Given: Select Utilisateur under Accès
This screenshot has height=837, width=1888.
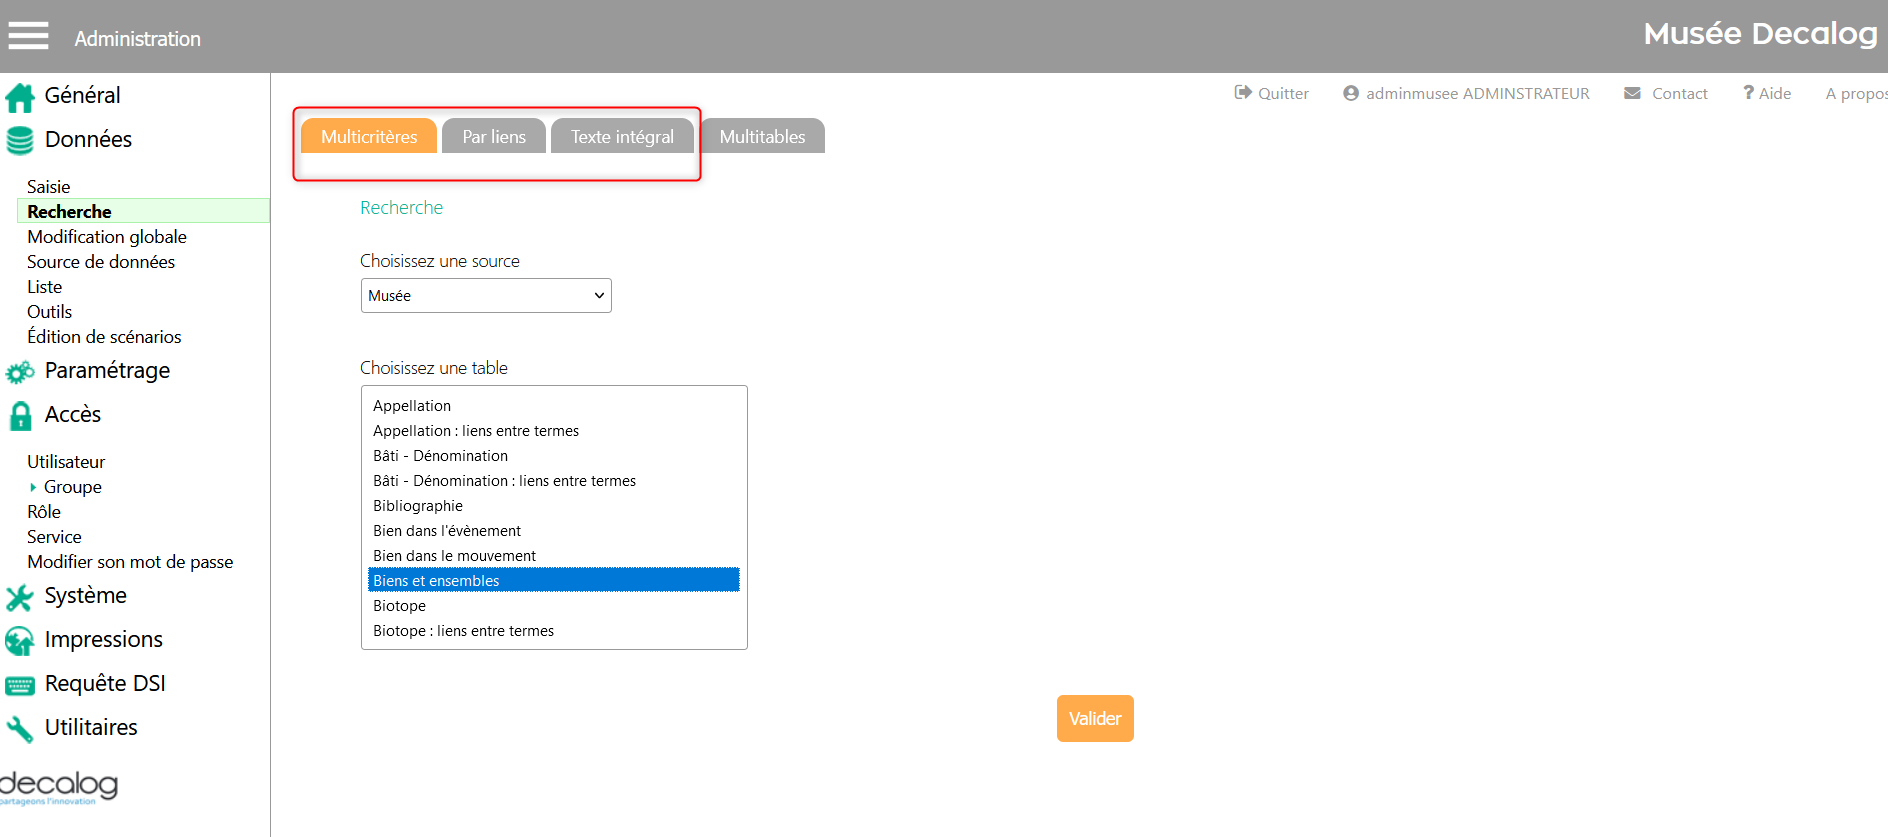Looking at the screenshot, I should pyautogui.click(x=66, y=462).
